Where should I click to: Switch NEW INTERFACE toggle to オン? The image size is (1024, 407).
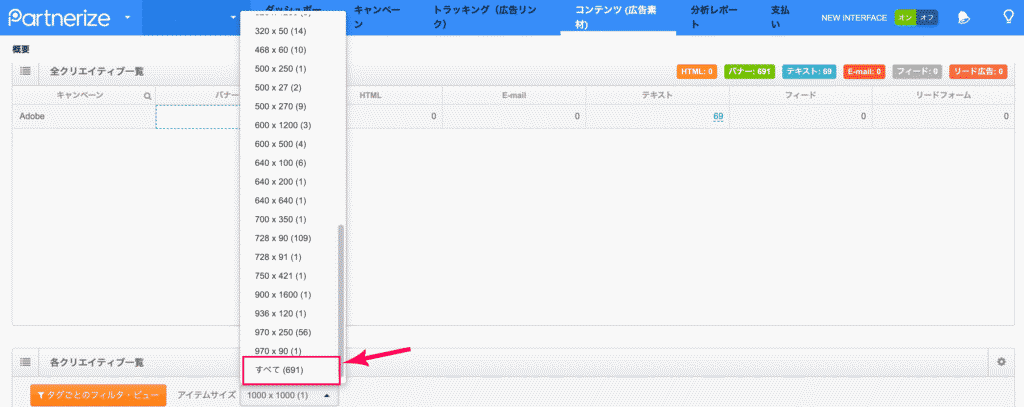tap(903, 18)
